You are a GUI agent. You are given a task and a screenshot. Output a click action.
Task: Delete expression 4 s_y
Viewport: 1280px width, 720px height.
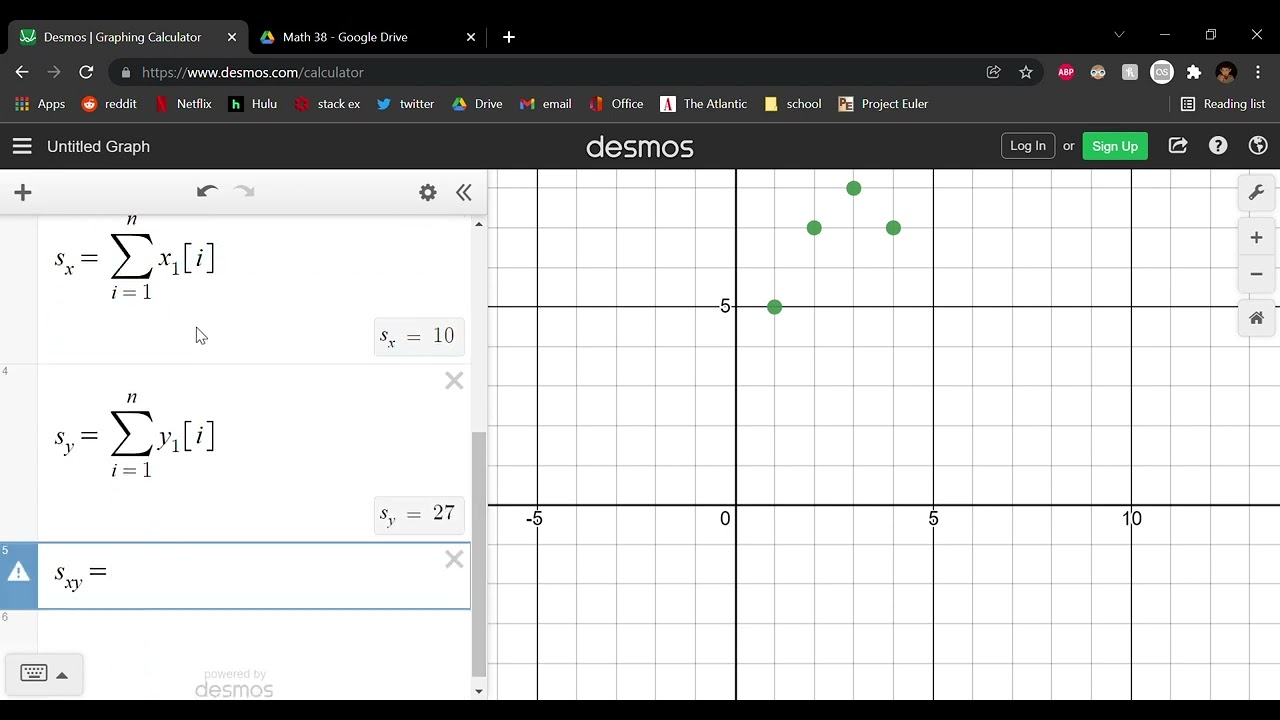pyautogui.click(x=454, y=381)
